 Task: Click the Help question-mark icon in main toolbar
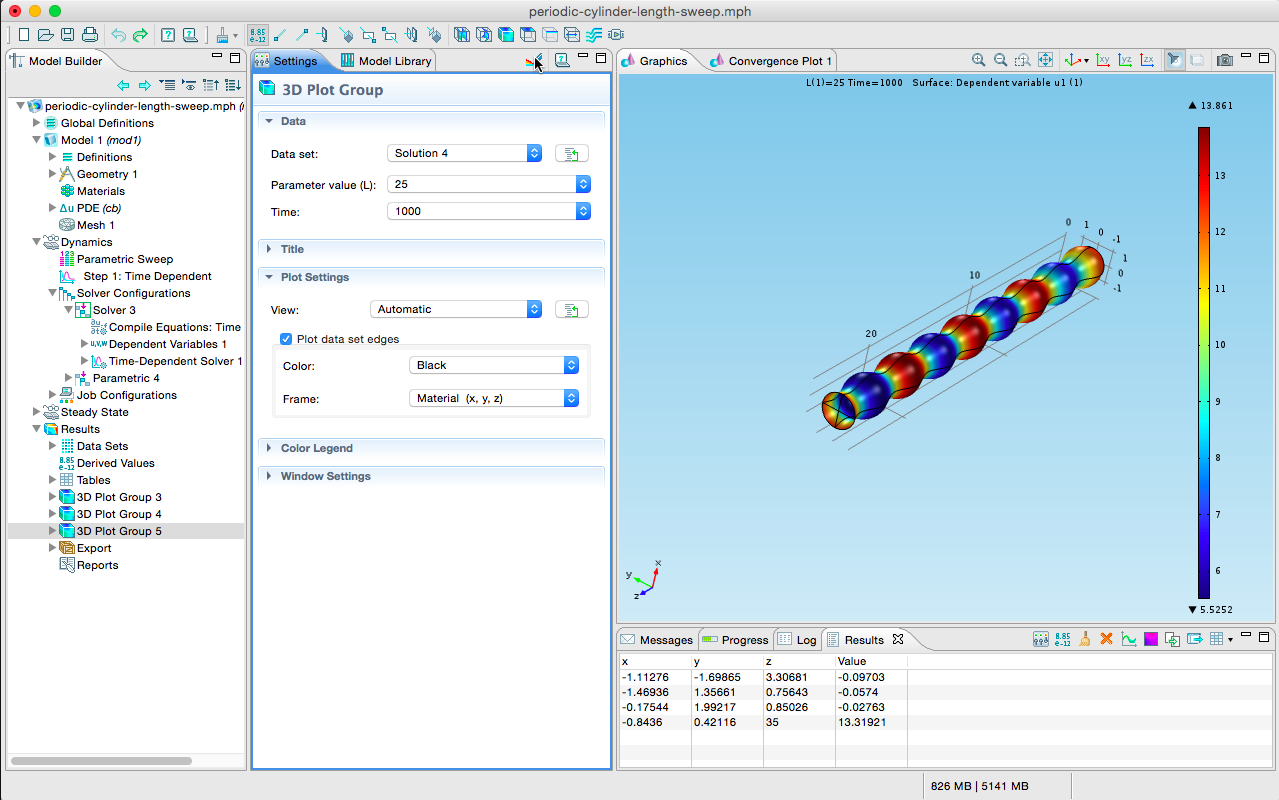click(168, 35)
